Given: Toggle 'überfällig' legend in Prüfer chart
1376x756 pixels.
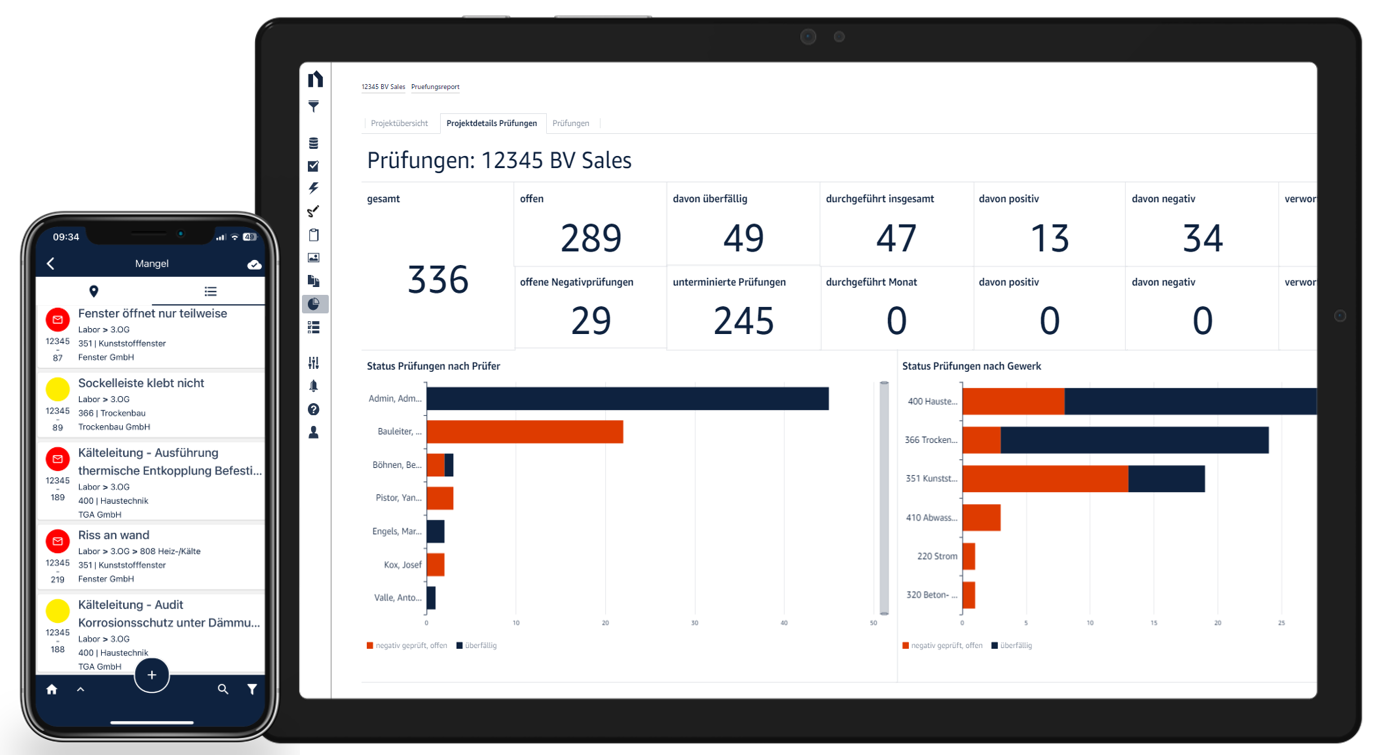Looking at the screenshot, I should point(477,646).
